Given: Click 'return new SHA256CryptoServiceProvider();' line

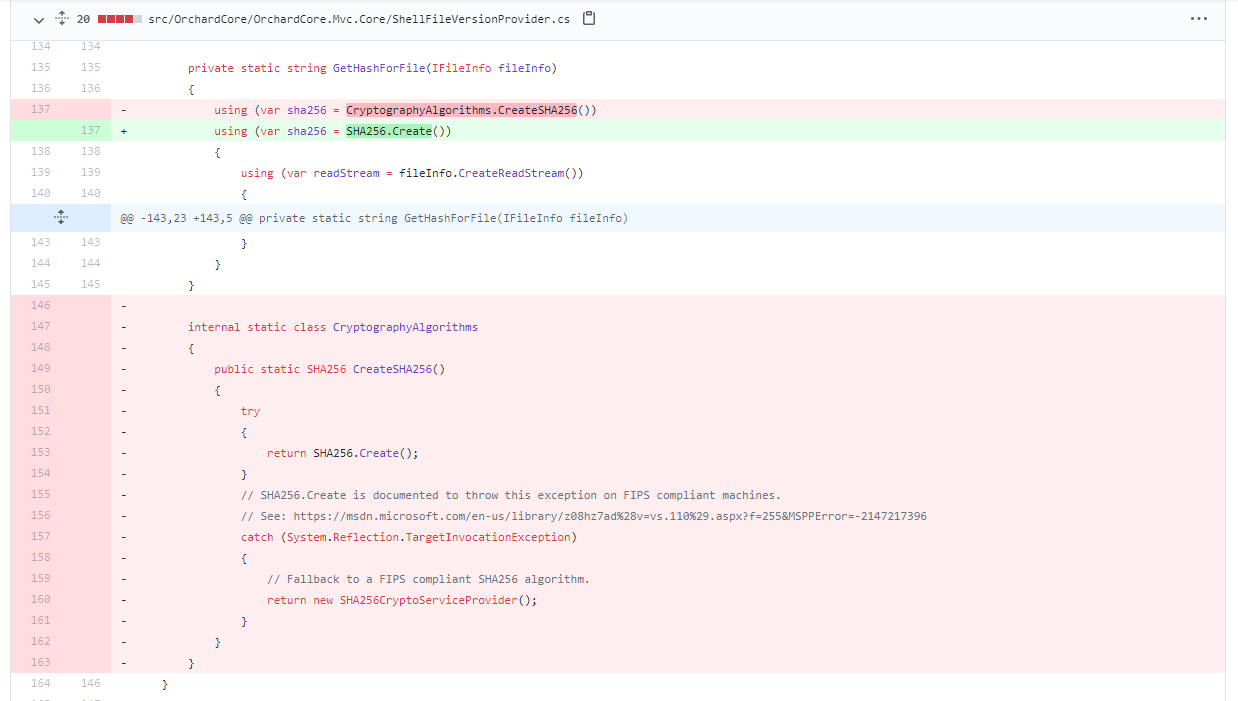Looking at the screenshot, I should click(x=402, y=600).
